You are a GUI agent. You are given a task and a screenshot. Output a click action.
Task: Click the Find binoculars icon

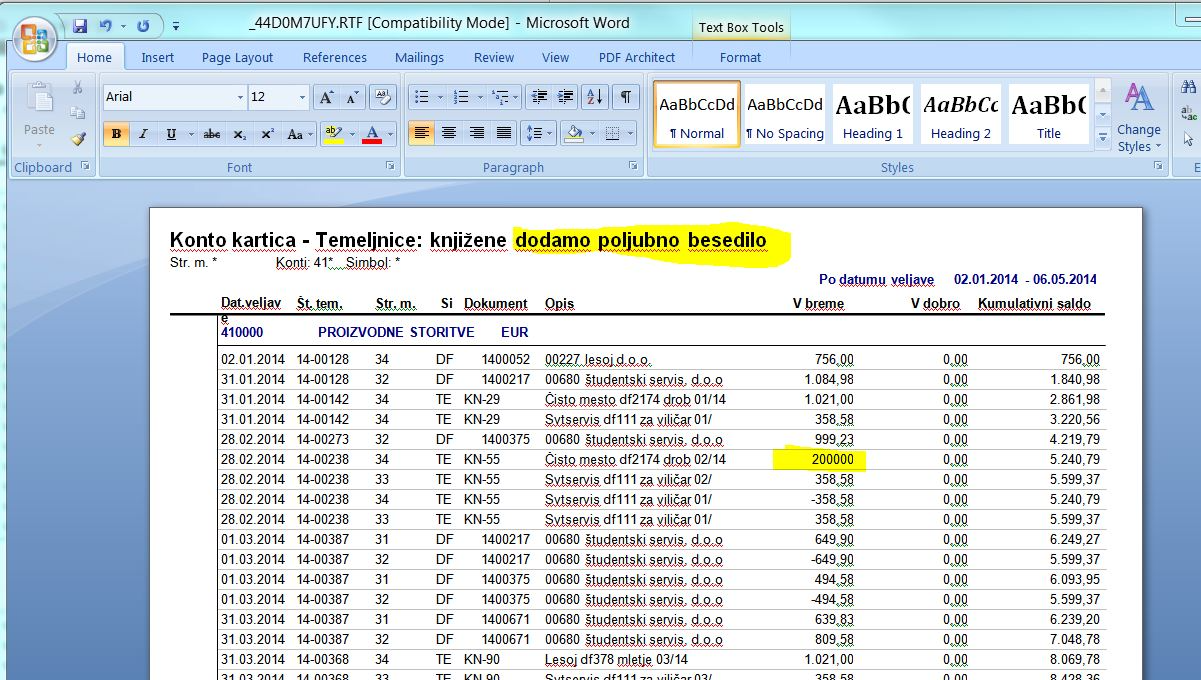tap(1189, 87)
